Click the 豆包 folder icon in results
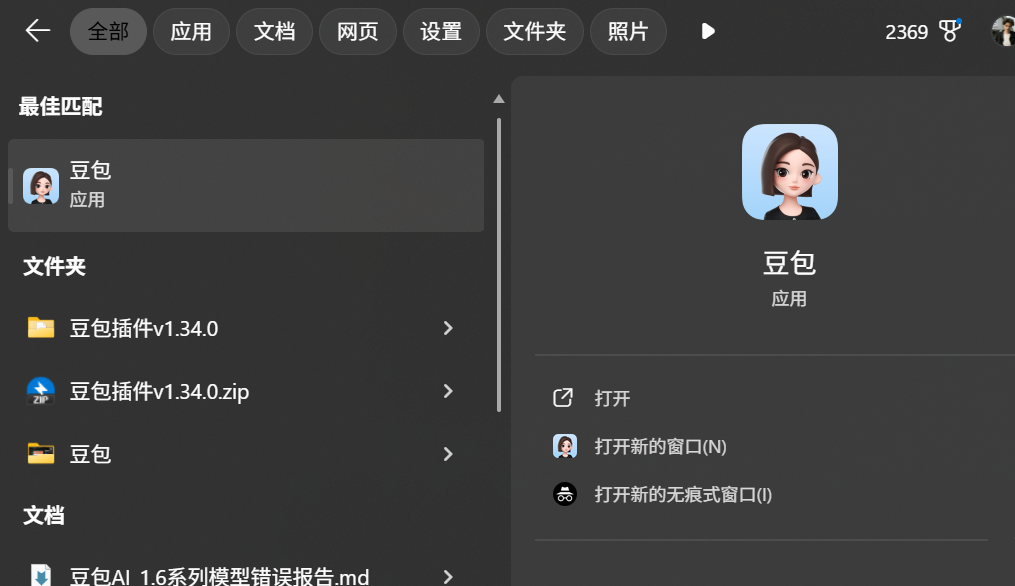Viewport: 1015px width, 586px height. [40, 454]
